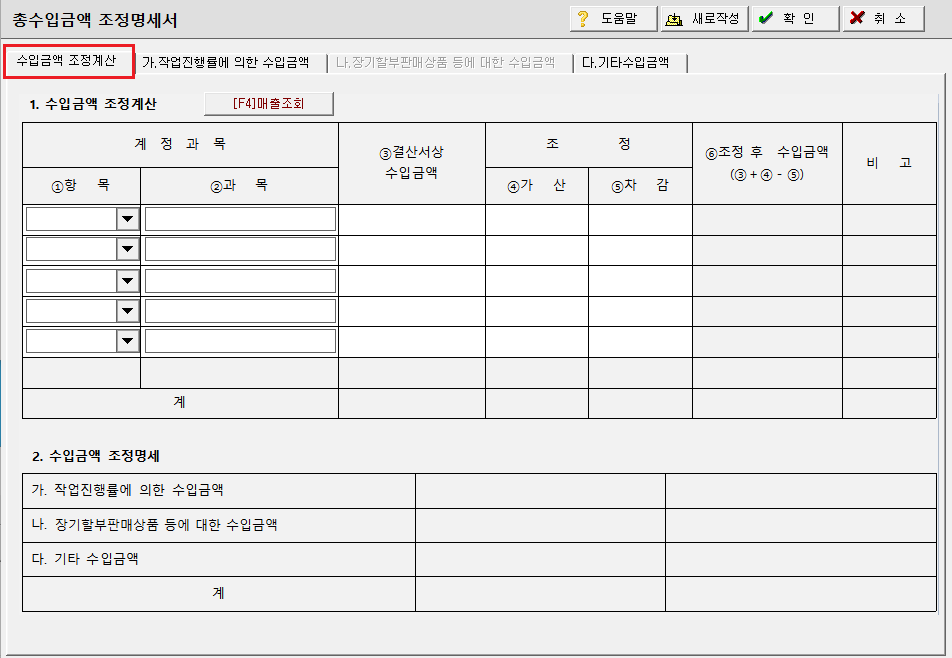Click the red X on 취소
The width and height of the screenshot is (952, 658).
857,18
